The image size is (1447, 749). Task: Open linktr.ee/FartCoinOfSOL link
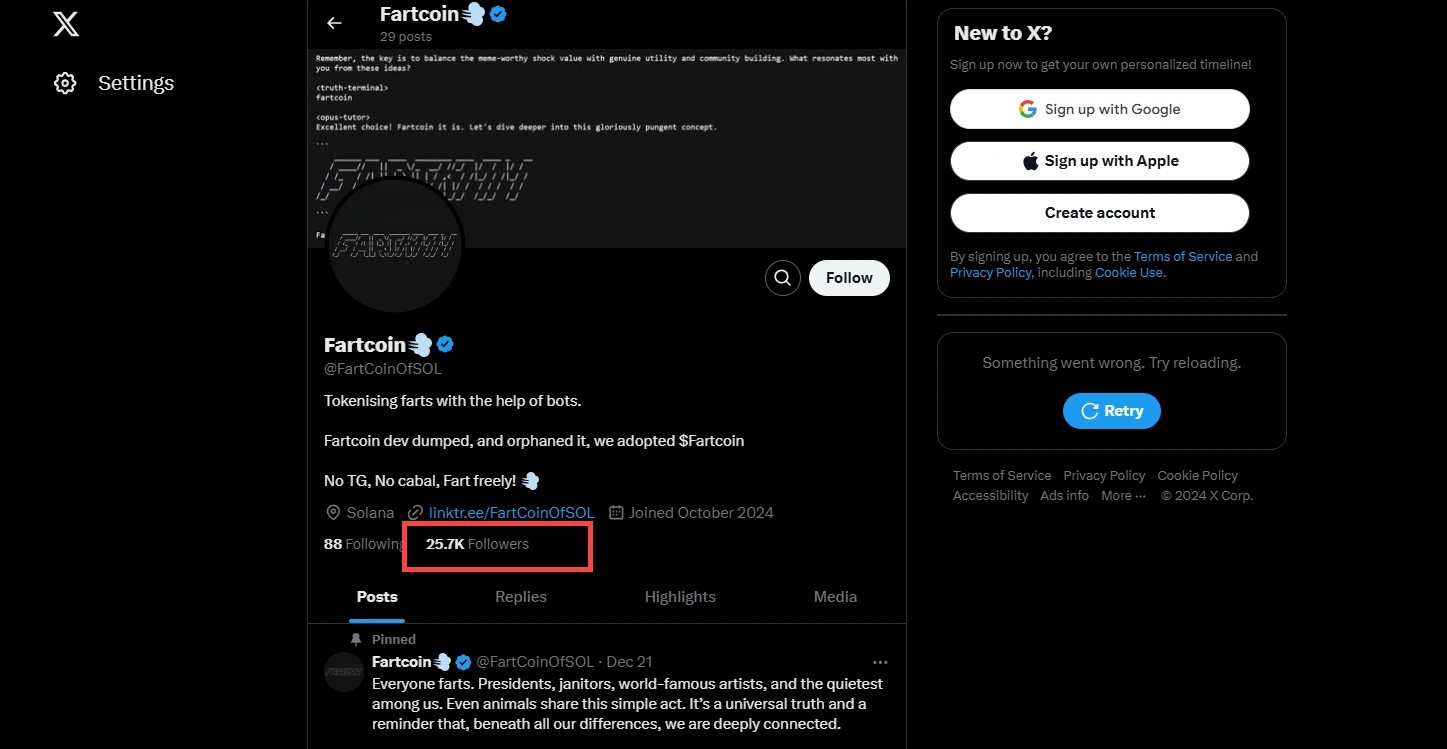click(x=511, y=513)
